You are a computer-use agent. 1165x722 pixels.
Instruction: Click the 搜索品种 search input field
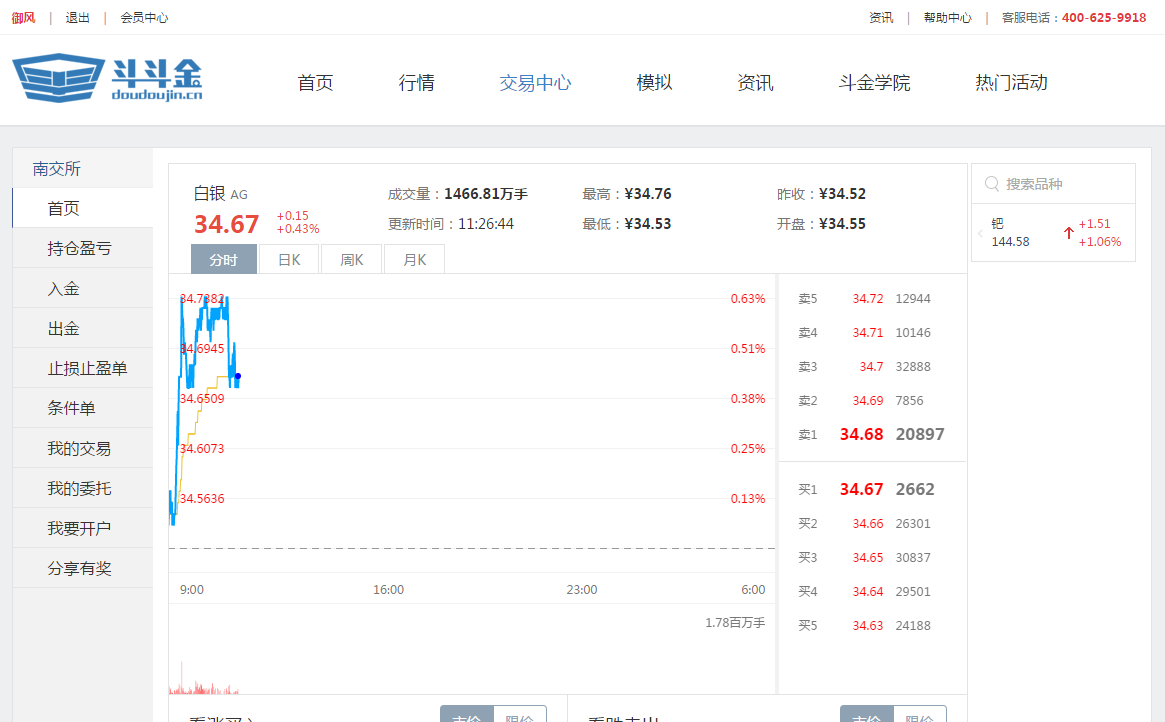click(1050, 183)
